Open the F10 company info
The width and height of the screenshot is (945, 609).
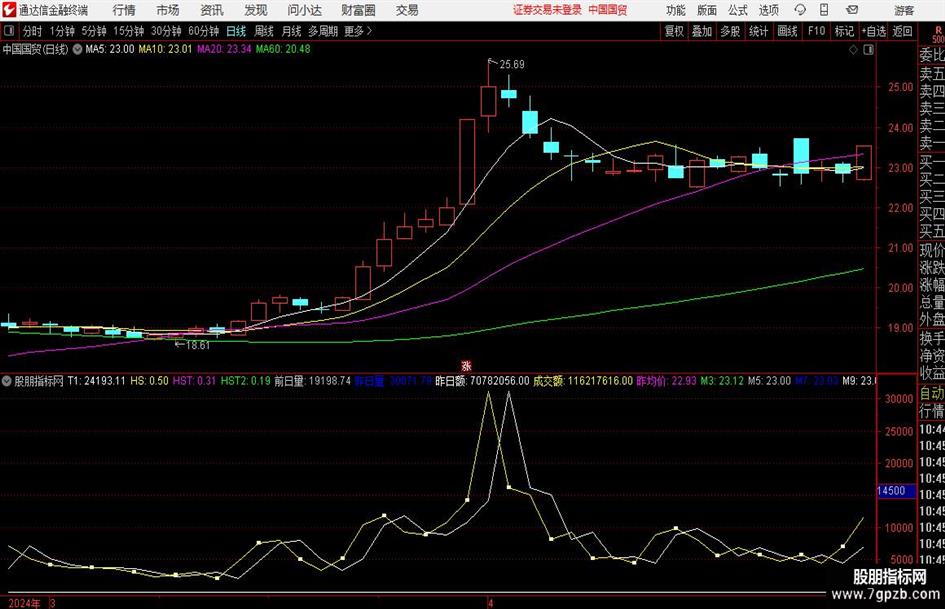tap(817, 31)
